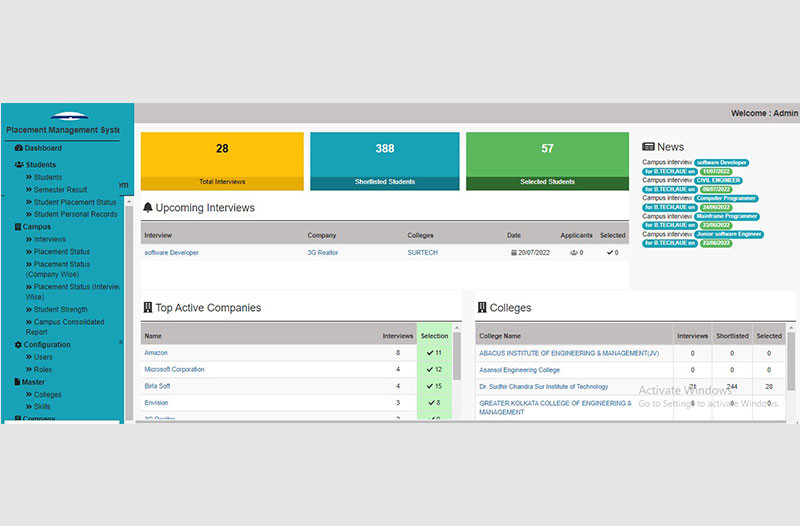Click the bell icon beside Upcoming Interviews

coord(148,208)
